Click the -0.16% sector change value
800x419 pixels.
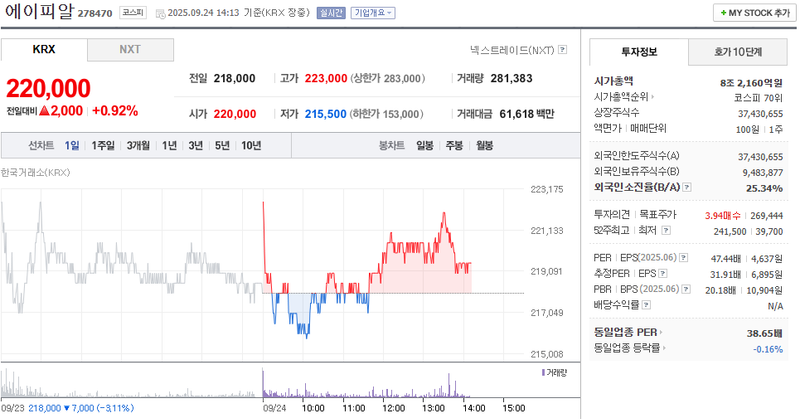[768, 349]
